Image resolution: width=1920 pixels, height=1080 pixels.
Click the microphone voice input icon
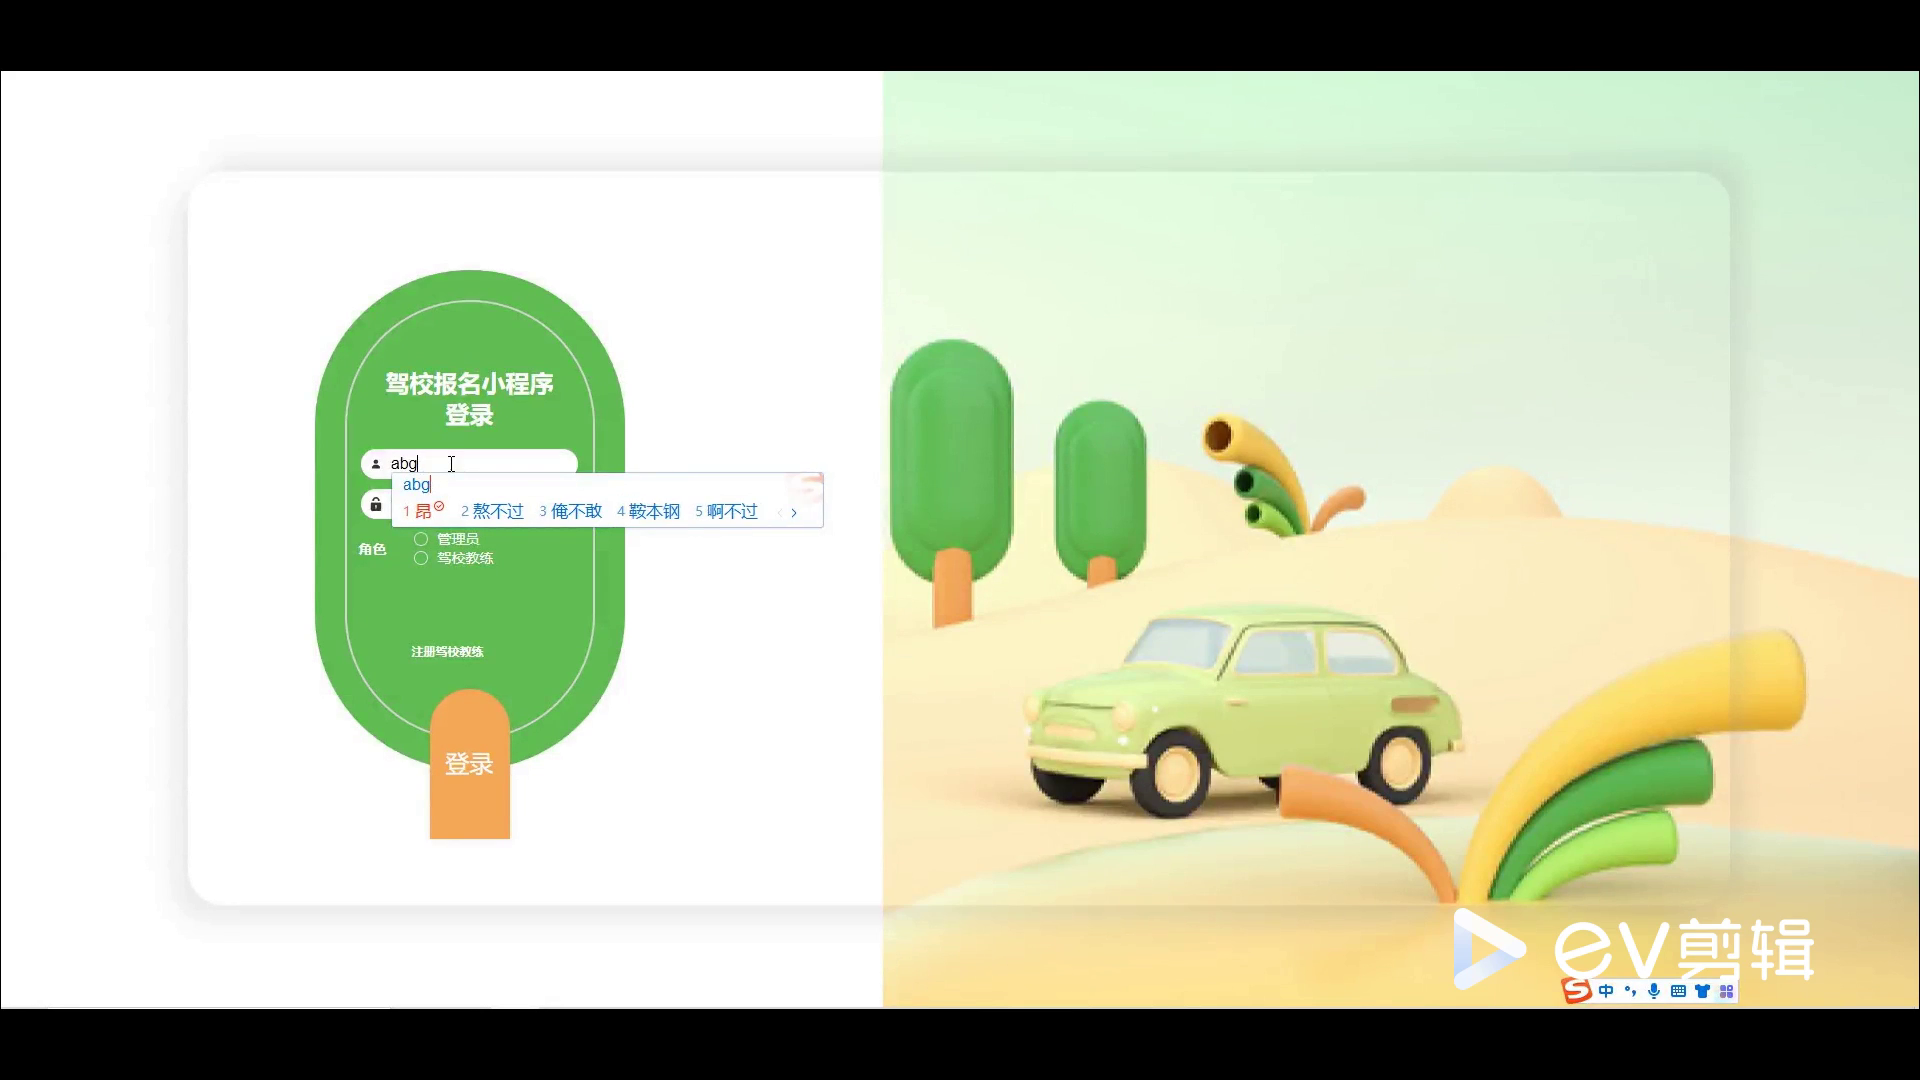tap(1654, 991)
